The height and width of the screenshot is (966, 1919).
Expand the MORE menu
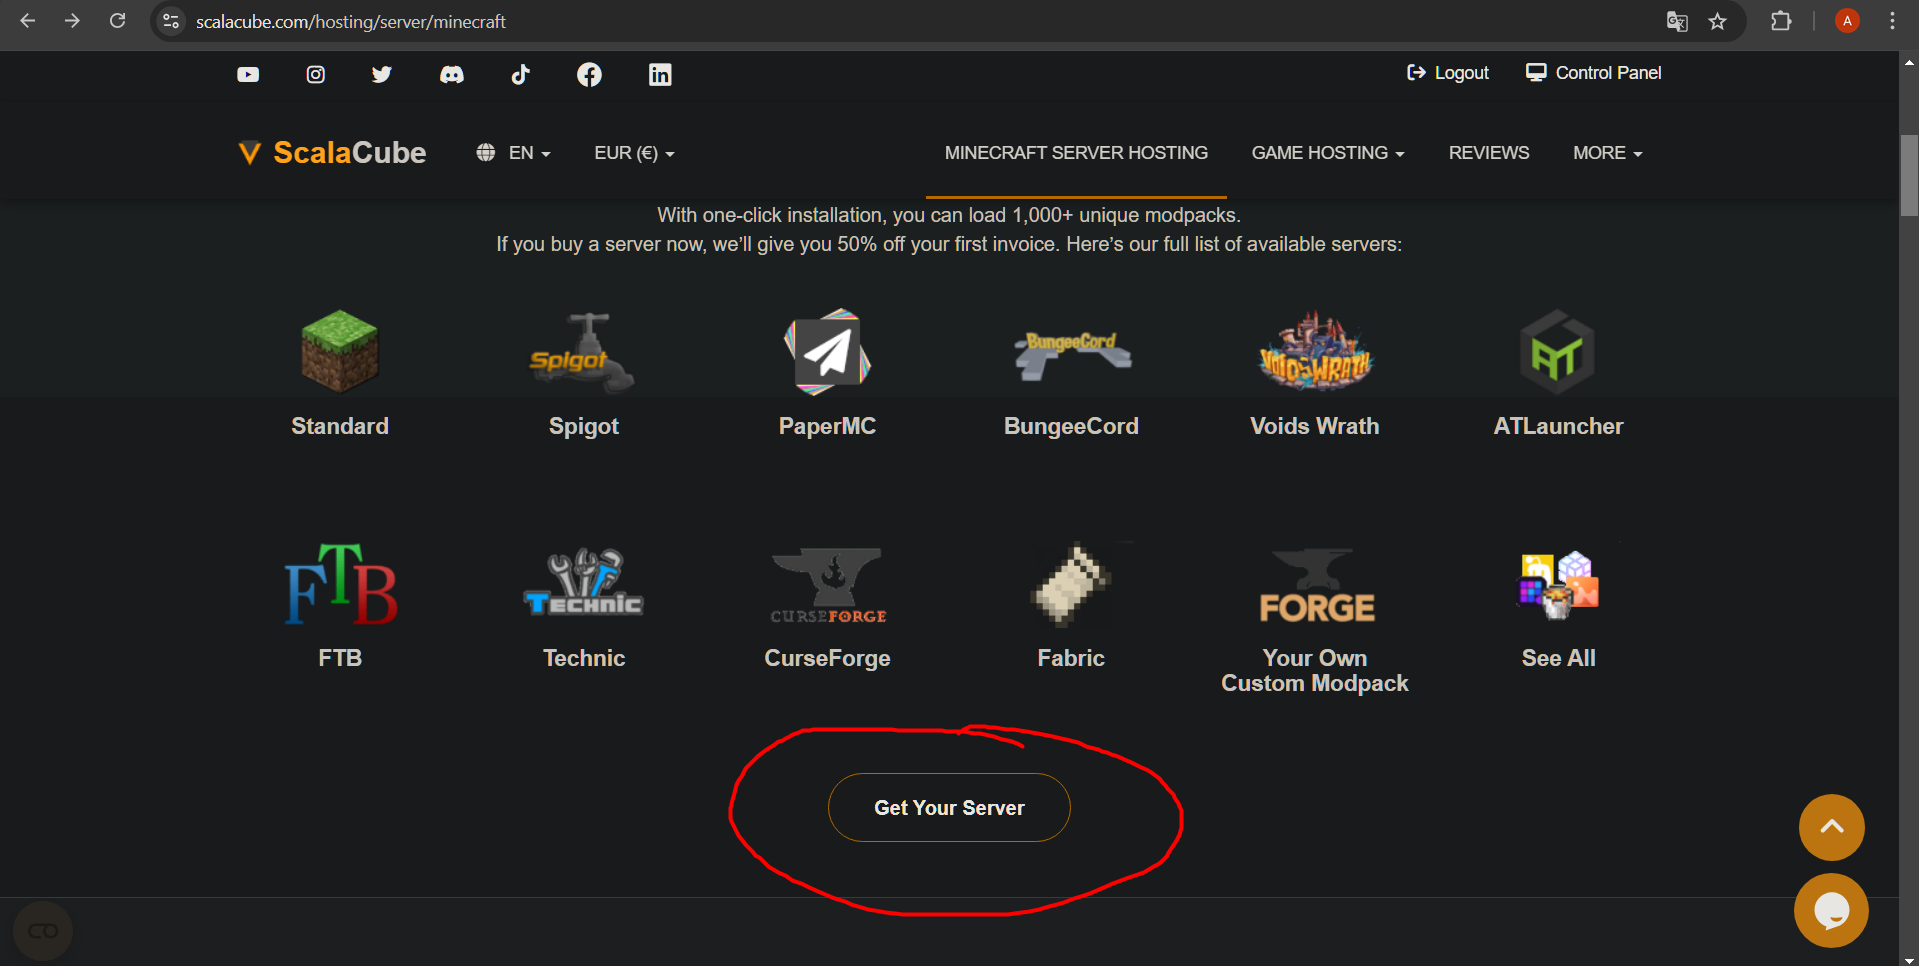(1606, 152)
